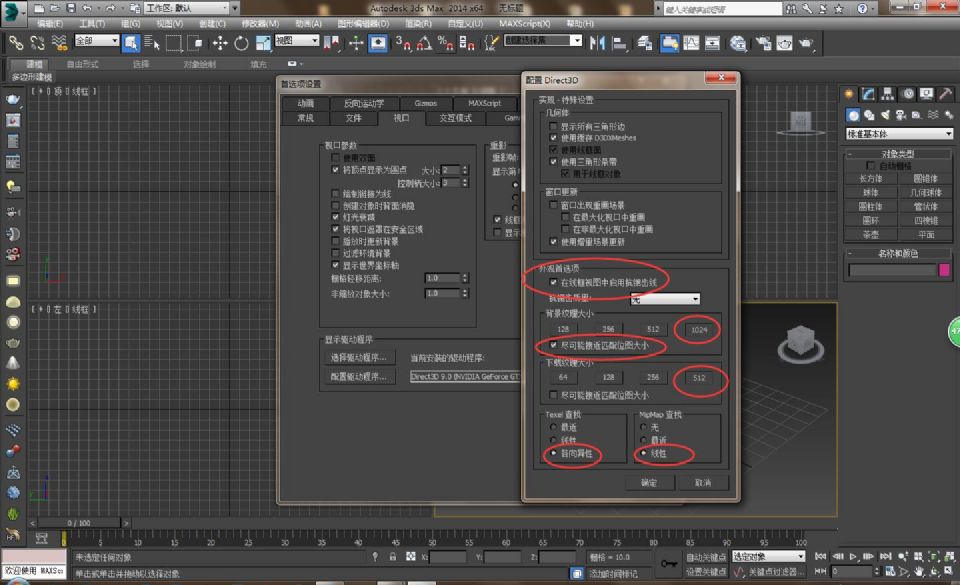960x585 pixels.
Task: Toggle 使用缓存 D3DXMeshes checkbox
Action: 553,138
